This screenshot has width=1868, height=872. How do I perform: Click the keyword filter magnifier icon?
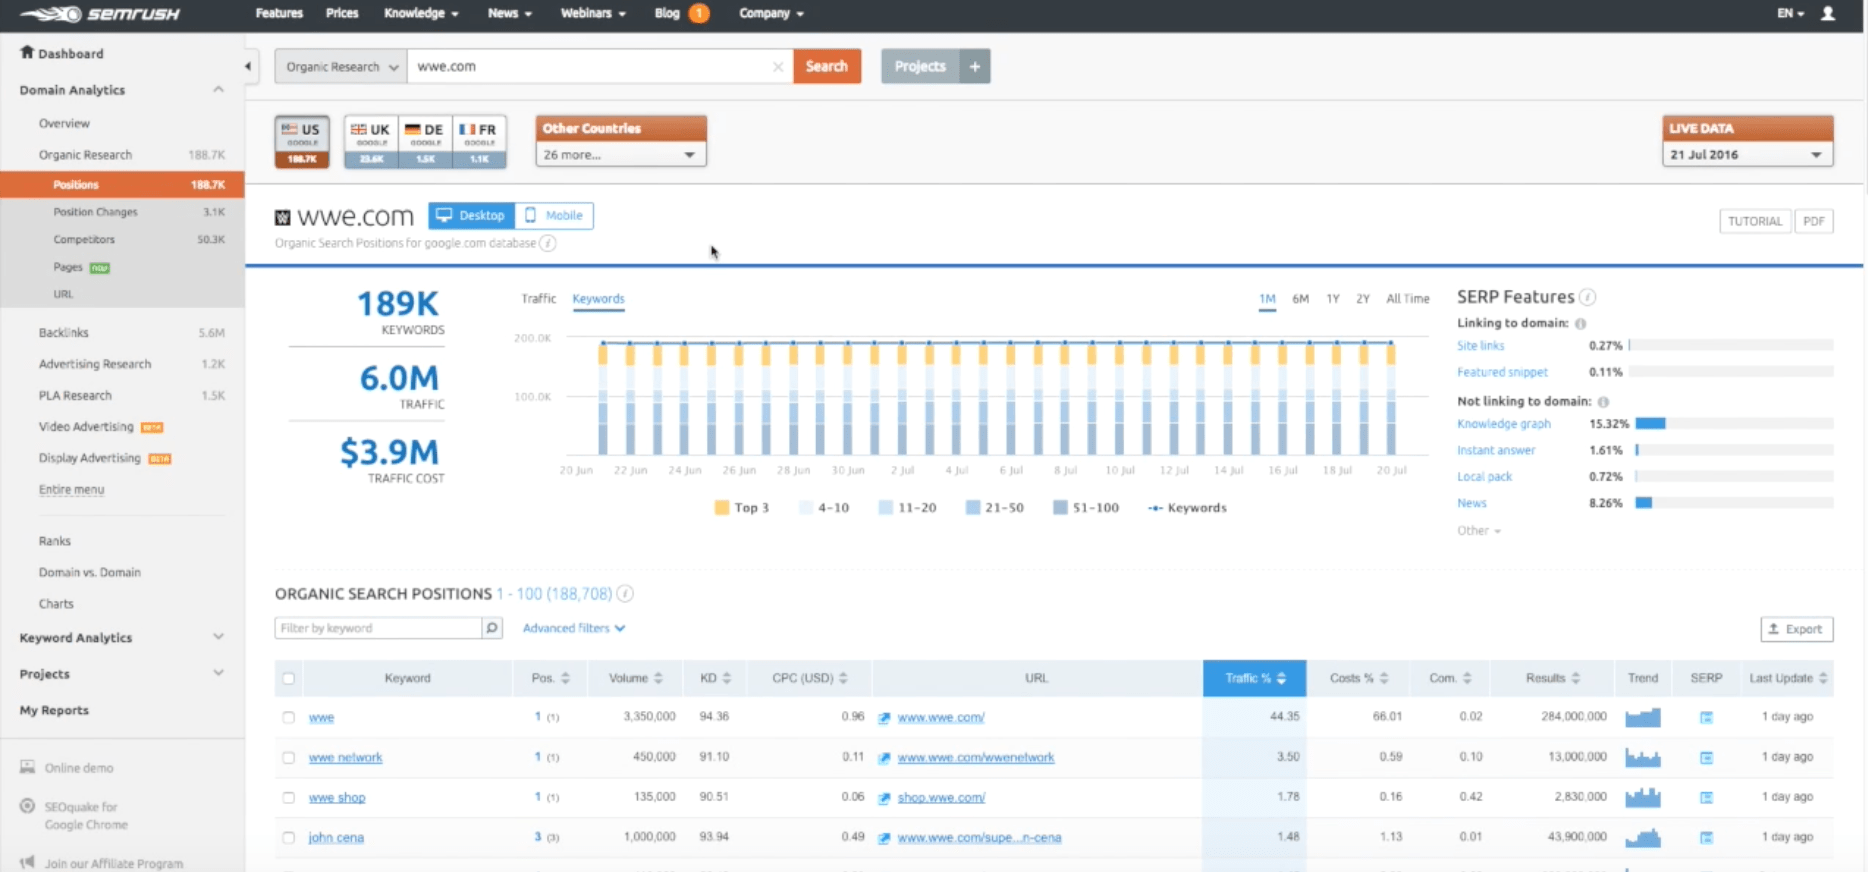[x=492, y=628]
